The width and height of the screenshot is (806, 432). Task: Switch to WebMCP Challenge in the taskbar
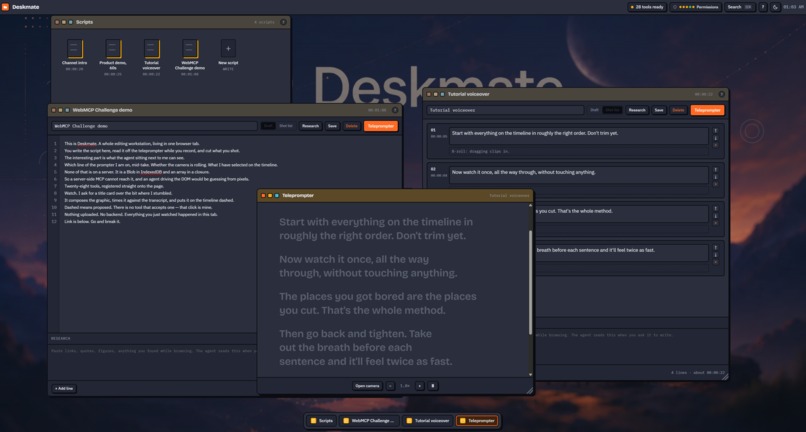pyautogui.click(x=369, y=421)
